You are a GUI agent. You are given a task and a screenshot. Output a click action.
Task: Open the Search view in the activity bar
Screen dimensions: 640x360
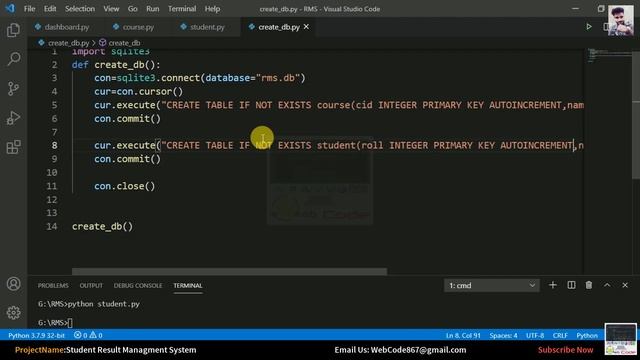[13, 59]
